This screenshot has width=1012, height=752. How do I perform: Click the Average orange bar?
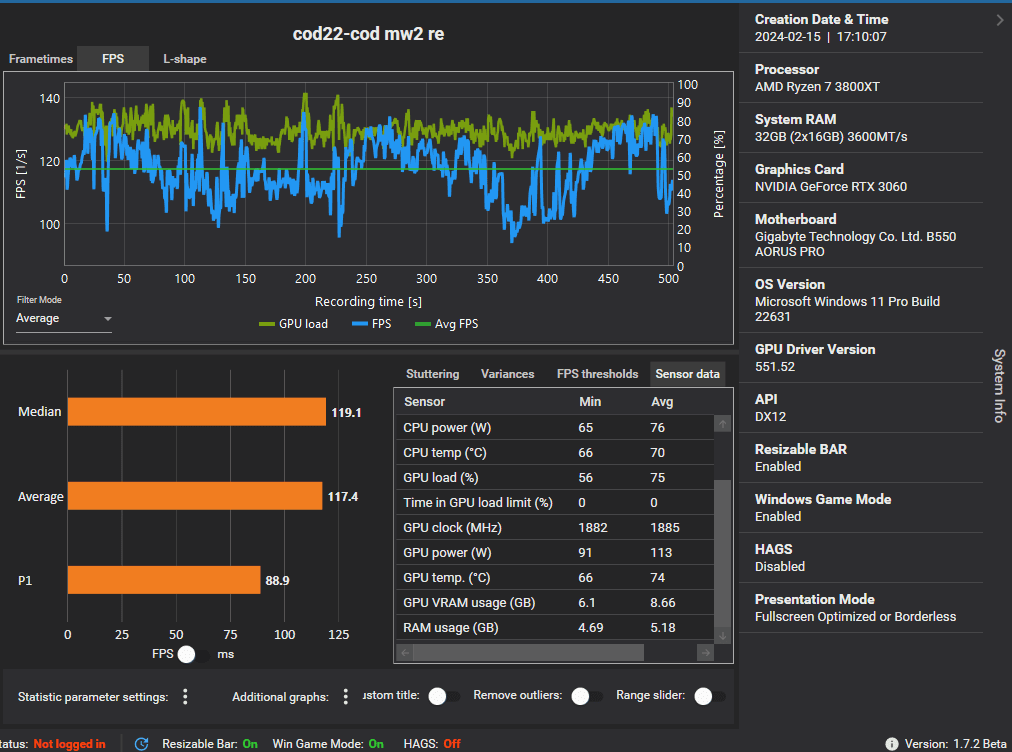pyautogui.click(x=195, y=496)
